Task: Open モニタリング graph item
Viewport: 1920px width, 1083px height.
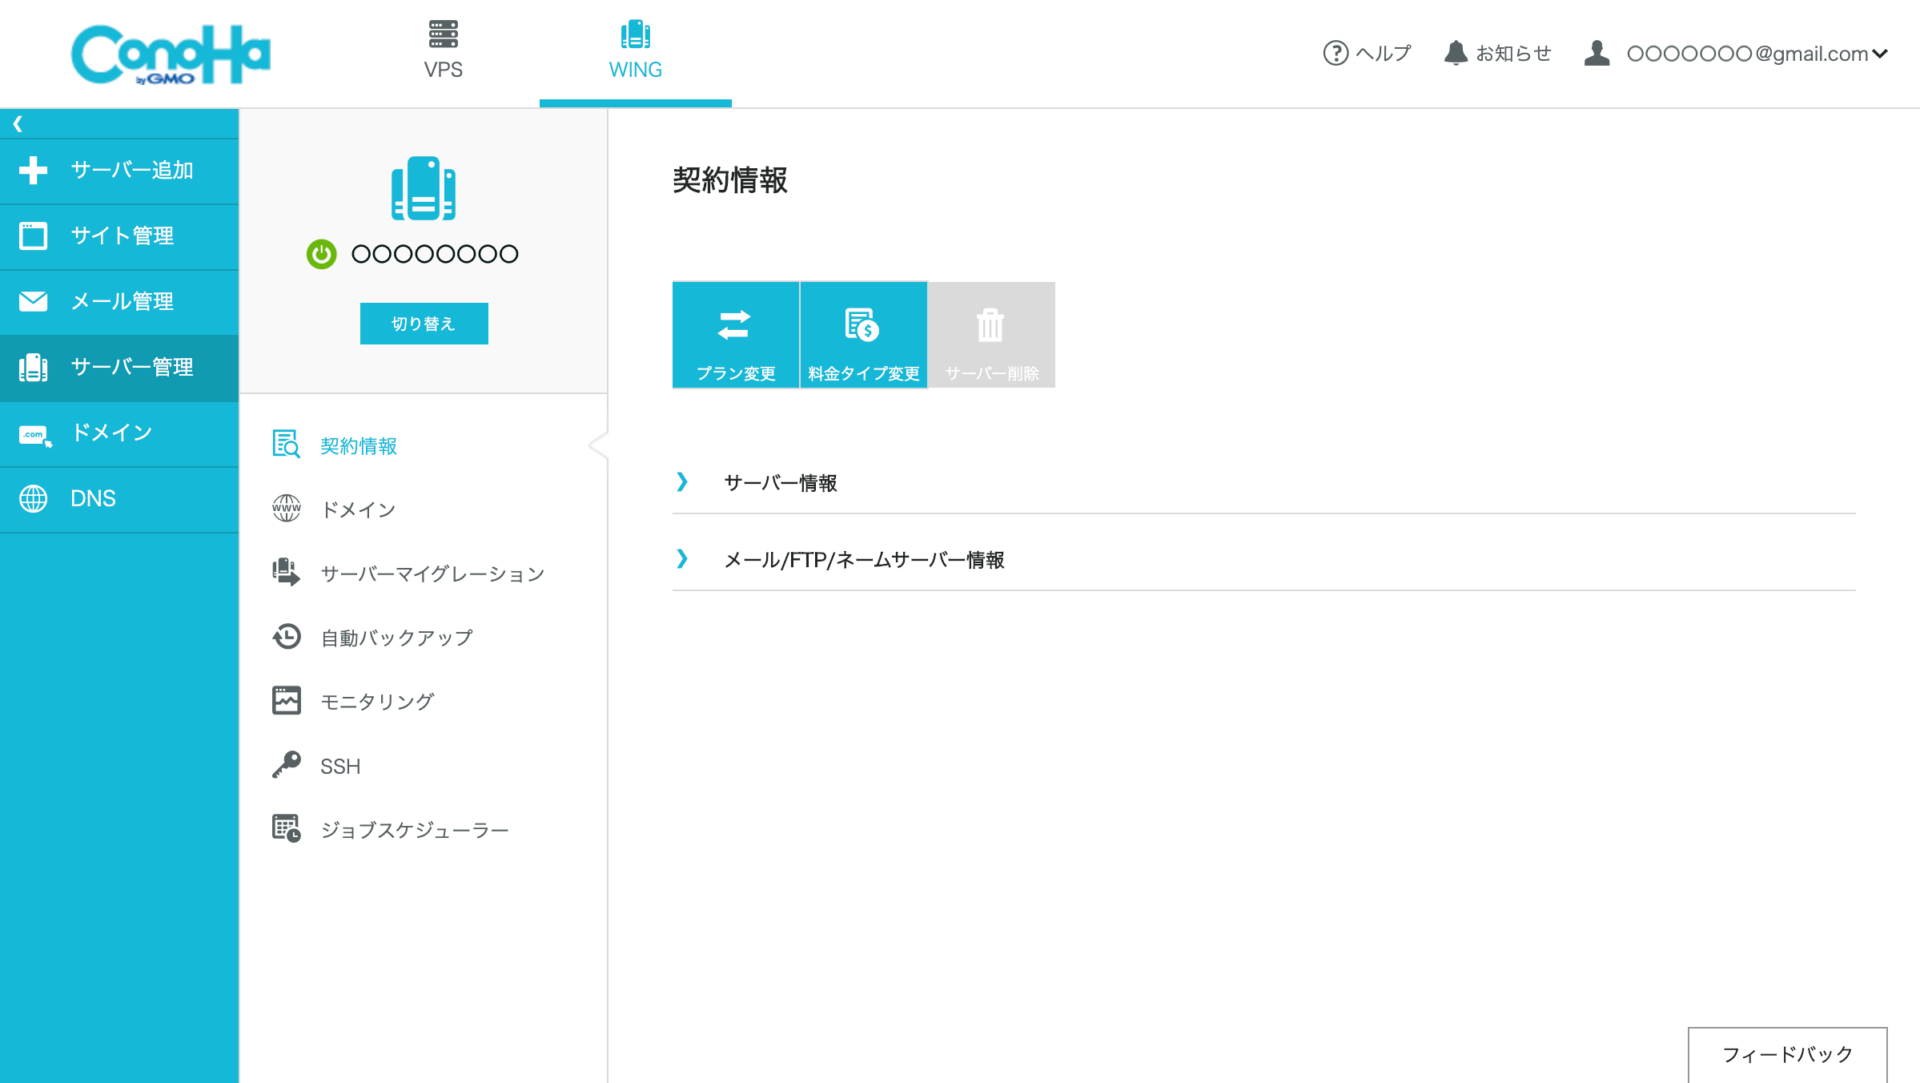Action: click(x=376, y=702)
